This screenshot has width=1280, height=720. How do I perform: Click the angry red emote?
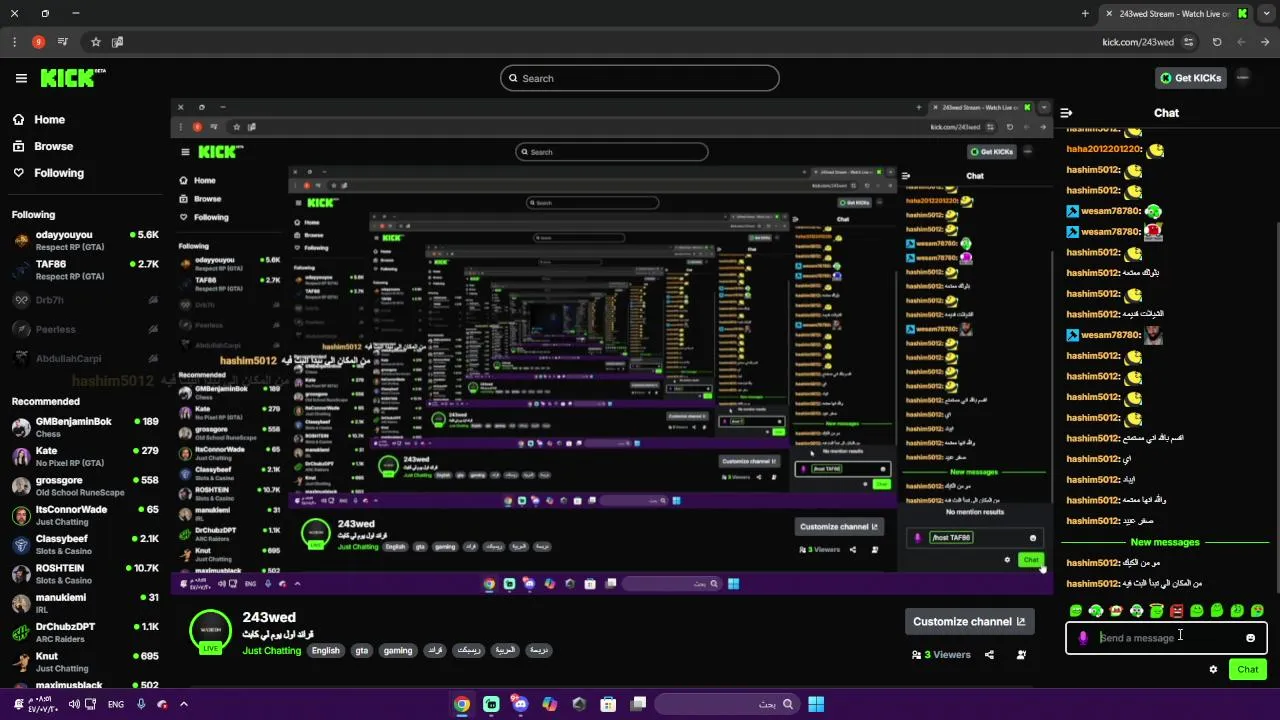[x=1177, y=610]
